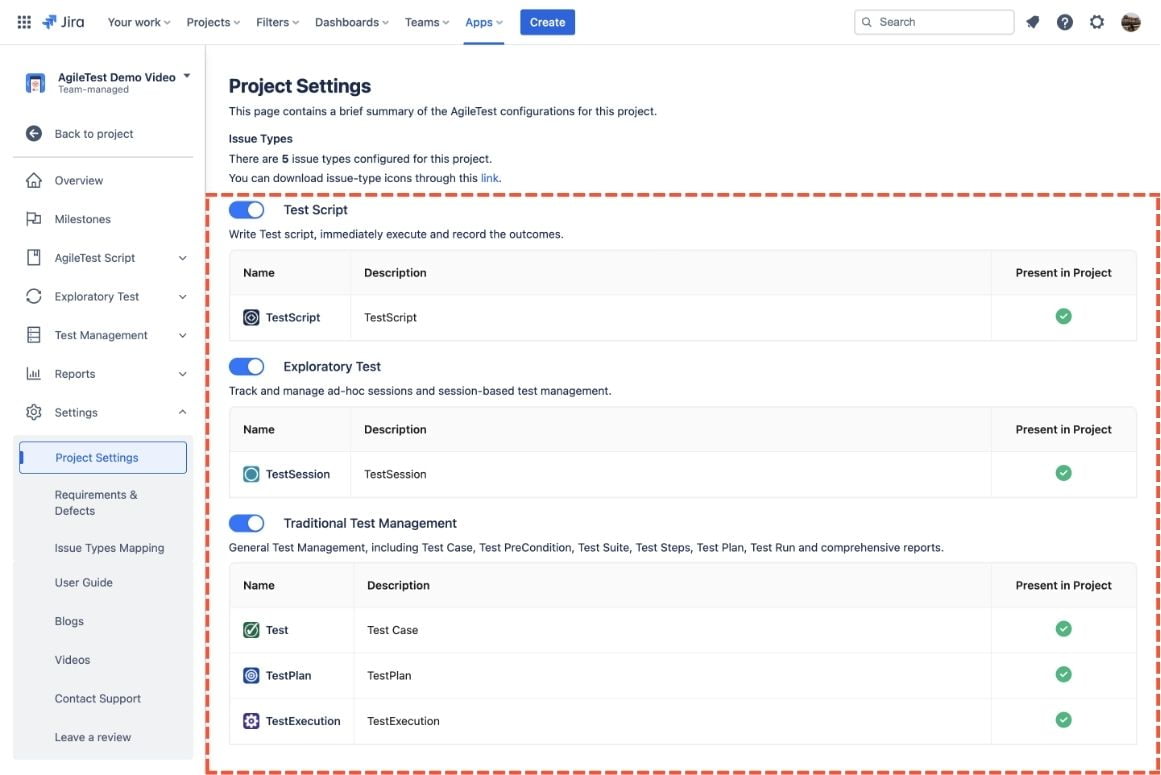Click the Back to project arrow icon

tap(34, 134)
